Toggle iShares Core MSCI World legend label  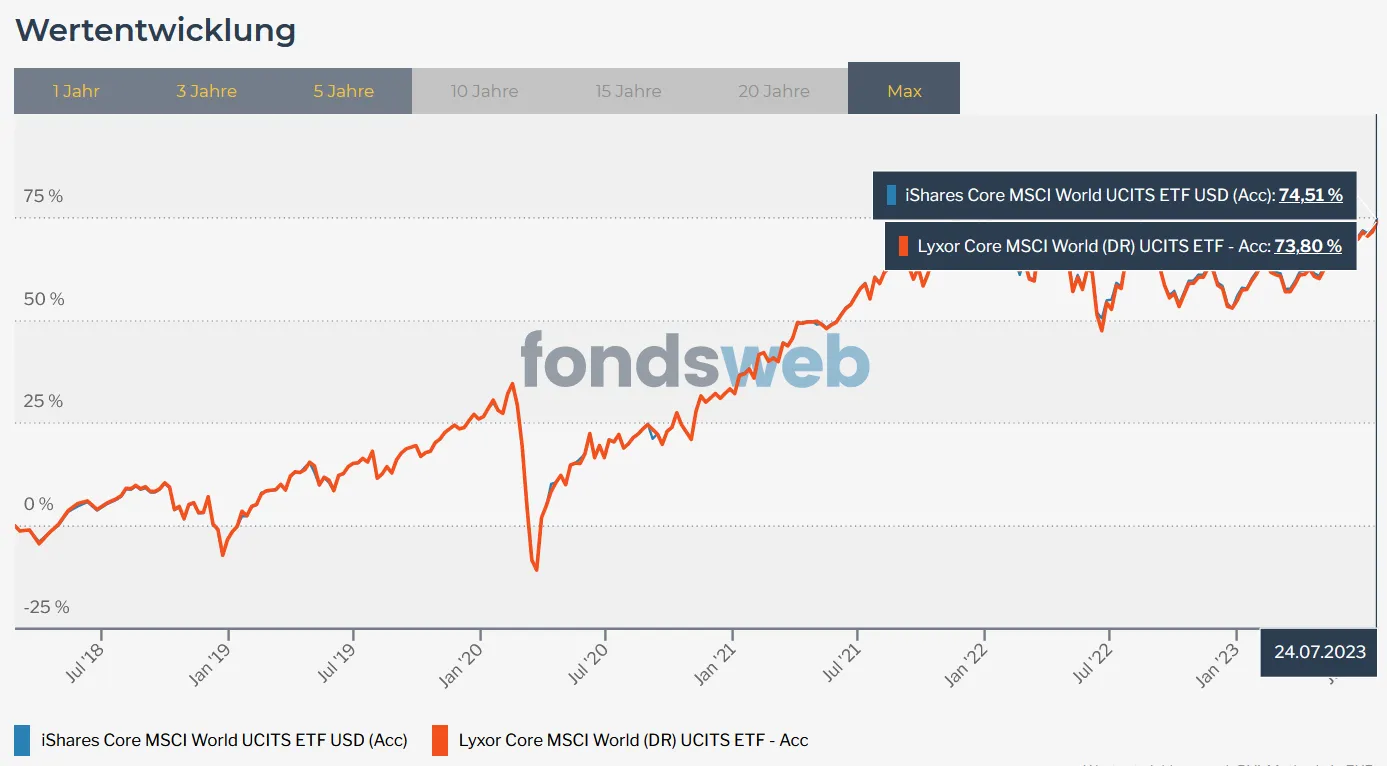click(225, 741)
